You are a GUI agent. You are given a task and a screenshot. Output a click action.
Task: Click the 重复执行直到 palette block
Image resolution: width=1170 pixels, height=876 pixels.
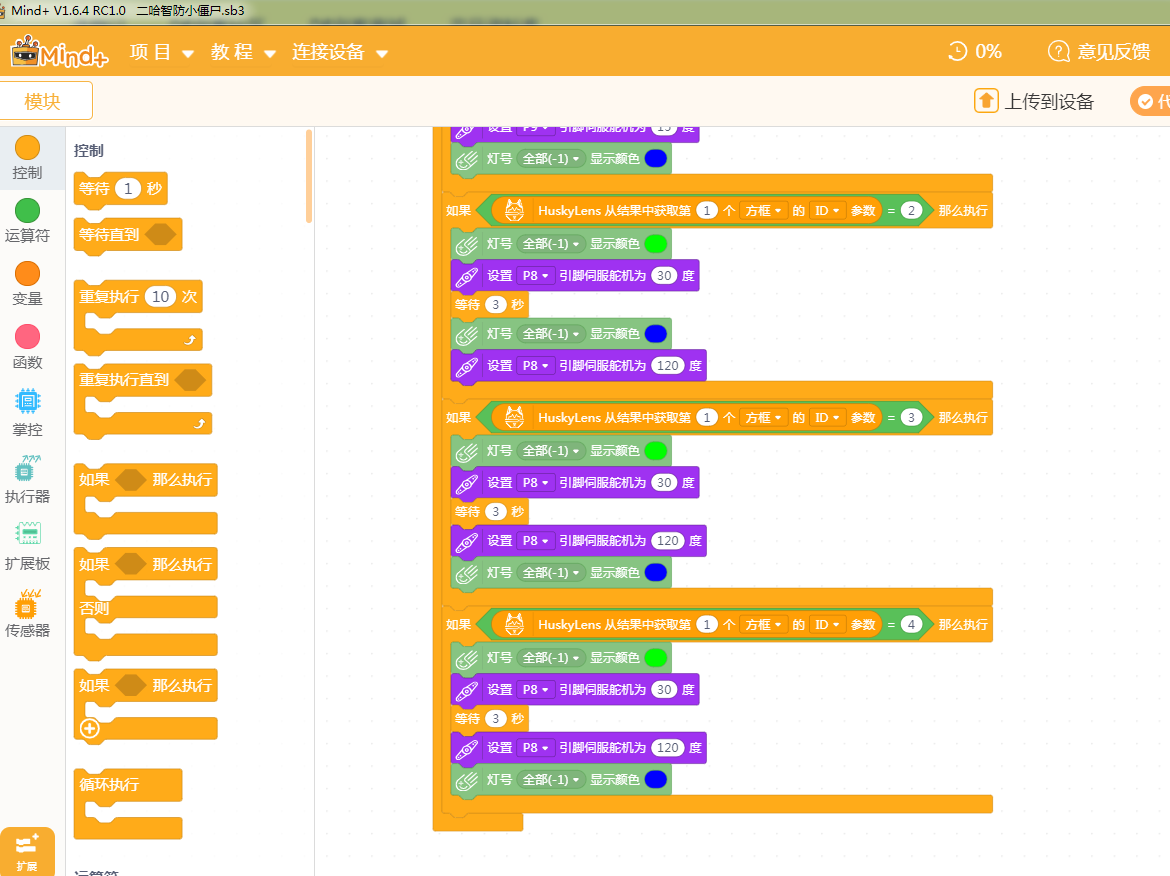click(143, 401)
